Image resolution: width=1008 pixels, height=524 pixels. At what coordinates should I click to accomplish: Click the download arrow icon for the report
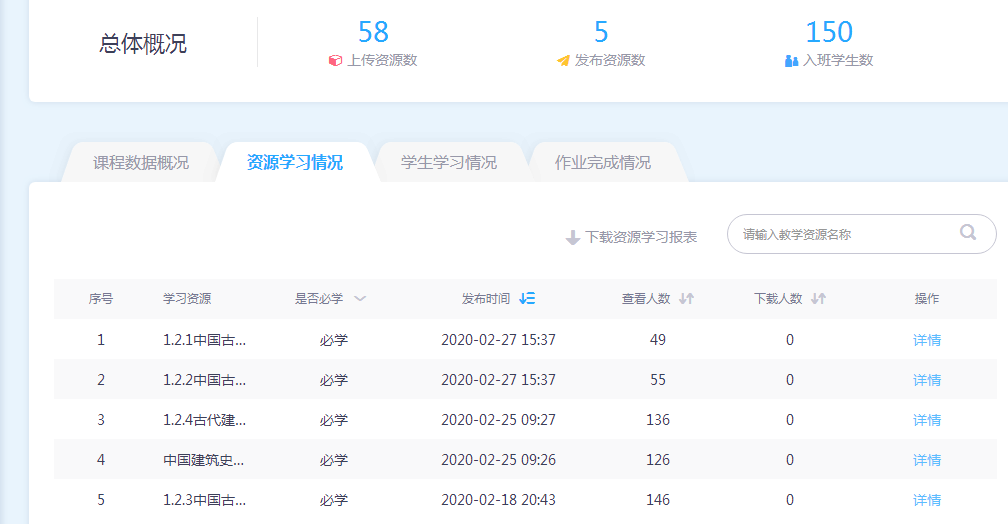573,237
